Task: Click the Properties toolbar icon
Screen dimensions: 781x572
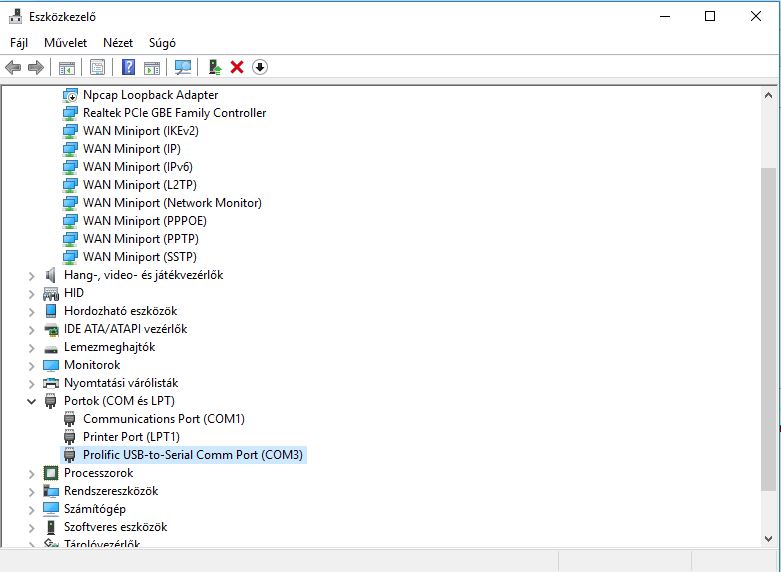Action: (97, 67)
